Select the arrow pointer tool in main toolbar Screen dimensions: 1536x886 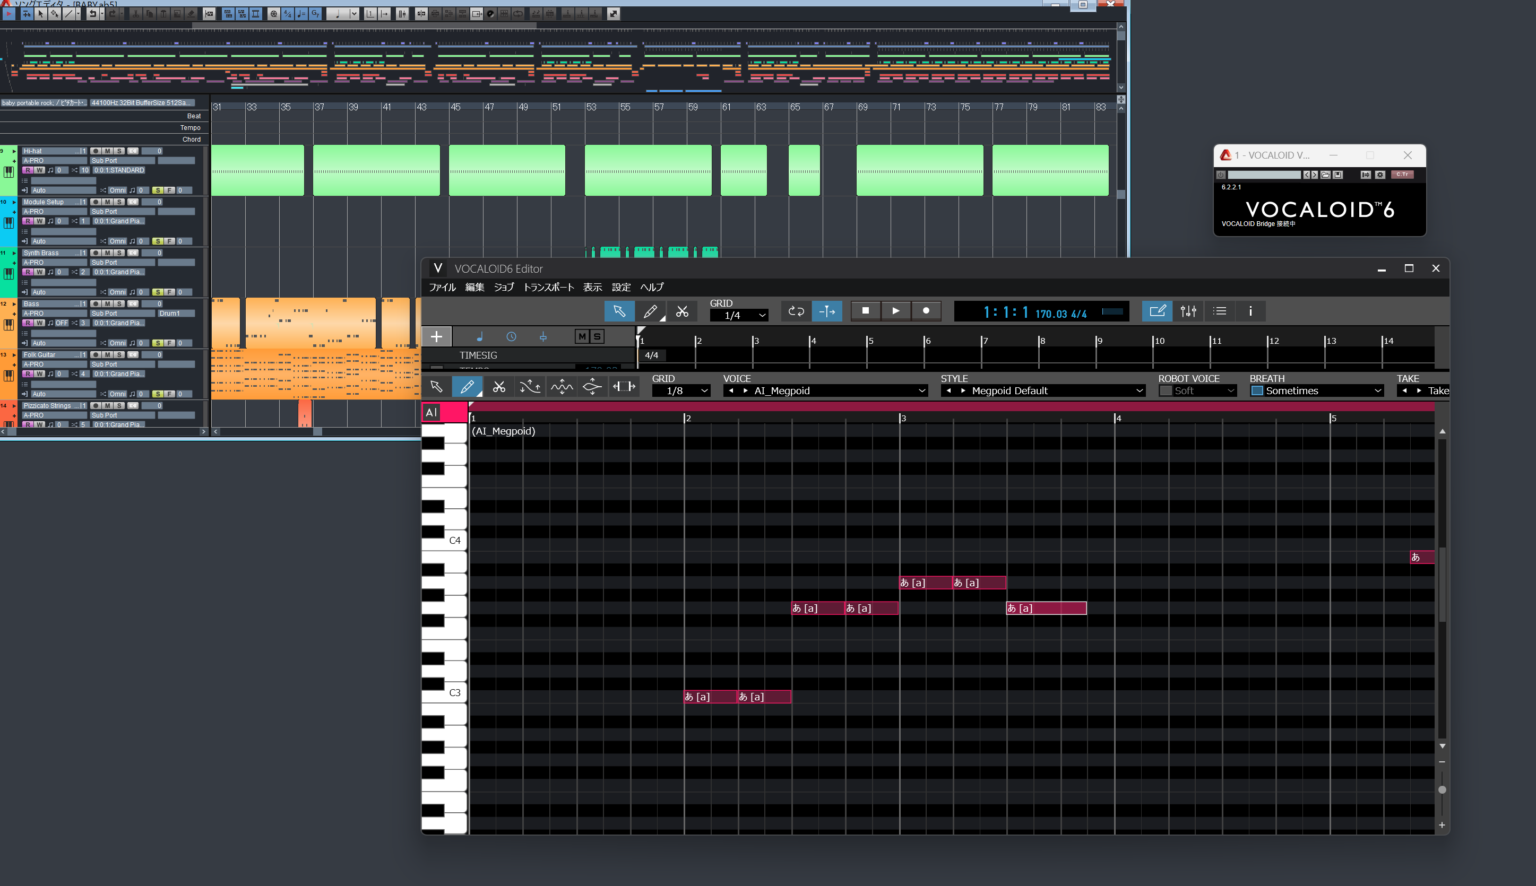(619, 311)
